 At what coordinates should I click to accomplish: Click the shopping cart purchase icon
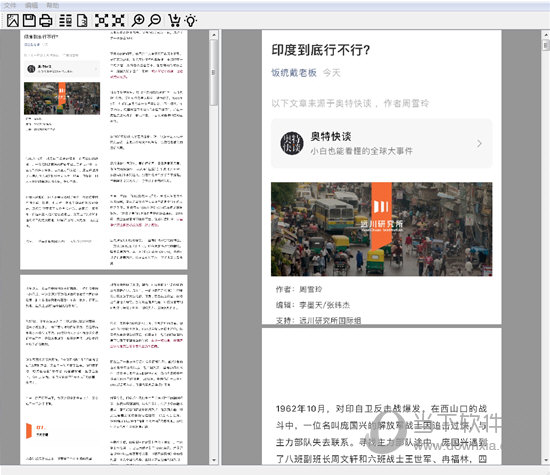pyautogui.click(x=174, y=21)
